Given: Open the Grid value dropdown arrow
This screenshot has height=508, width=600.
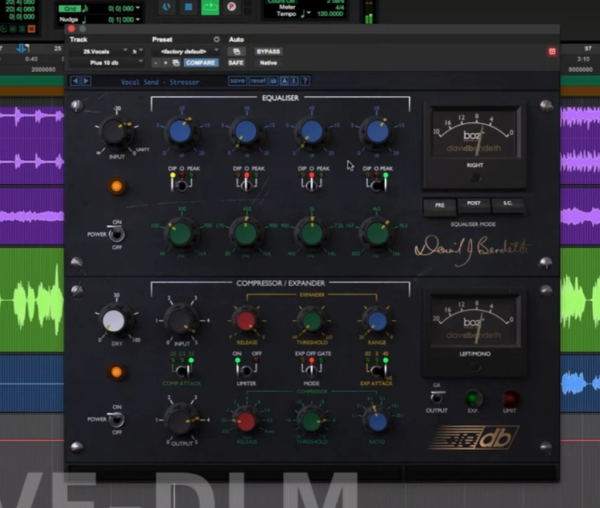Looking at the screenshot, I should coord(138,8).
